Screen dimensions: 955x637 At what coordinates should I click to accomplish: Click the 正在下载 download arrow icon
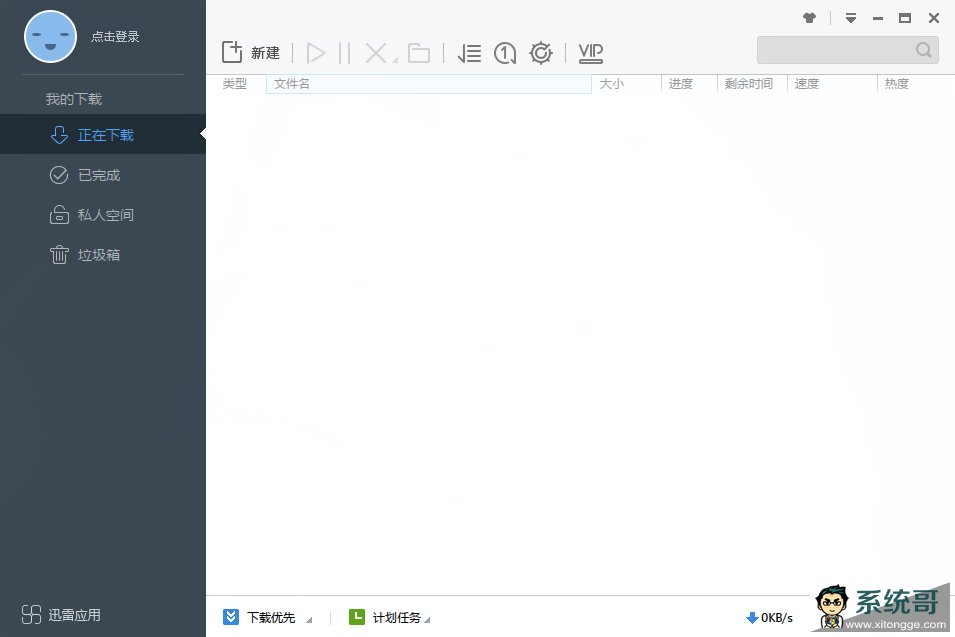click(59, 135)
